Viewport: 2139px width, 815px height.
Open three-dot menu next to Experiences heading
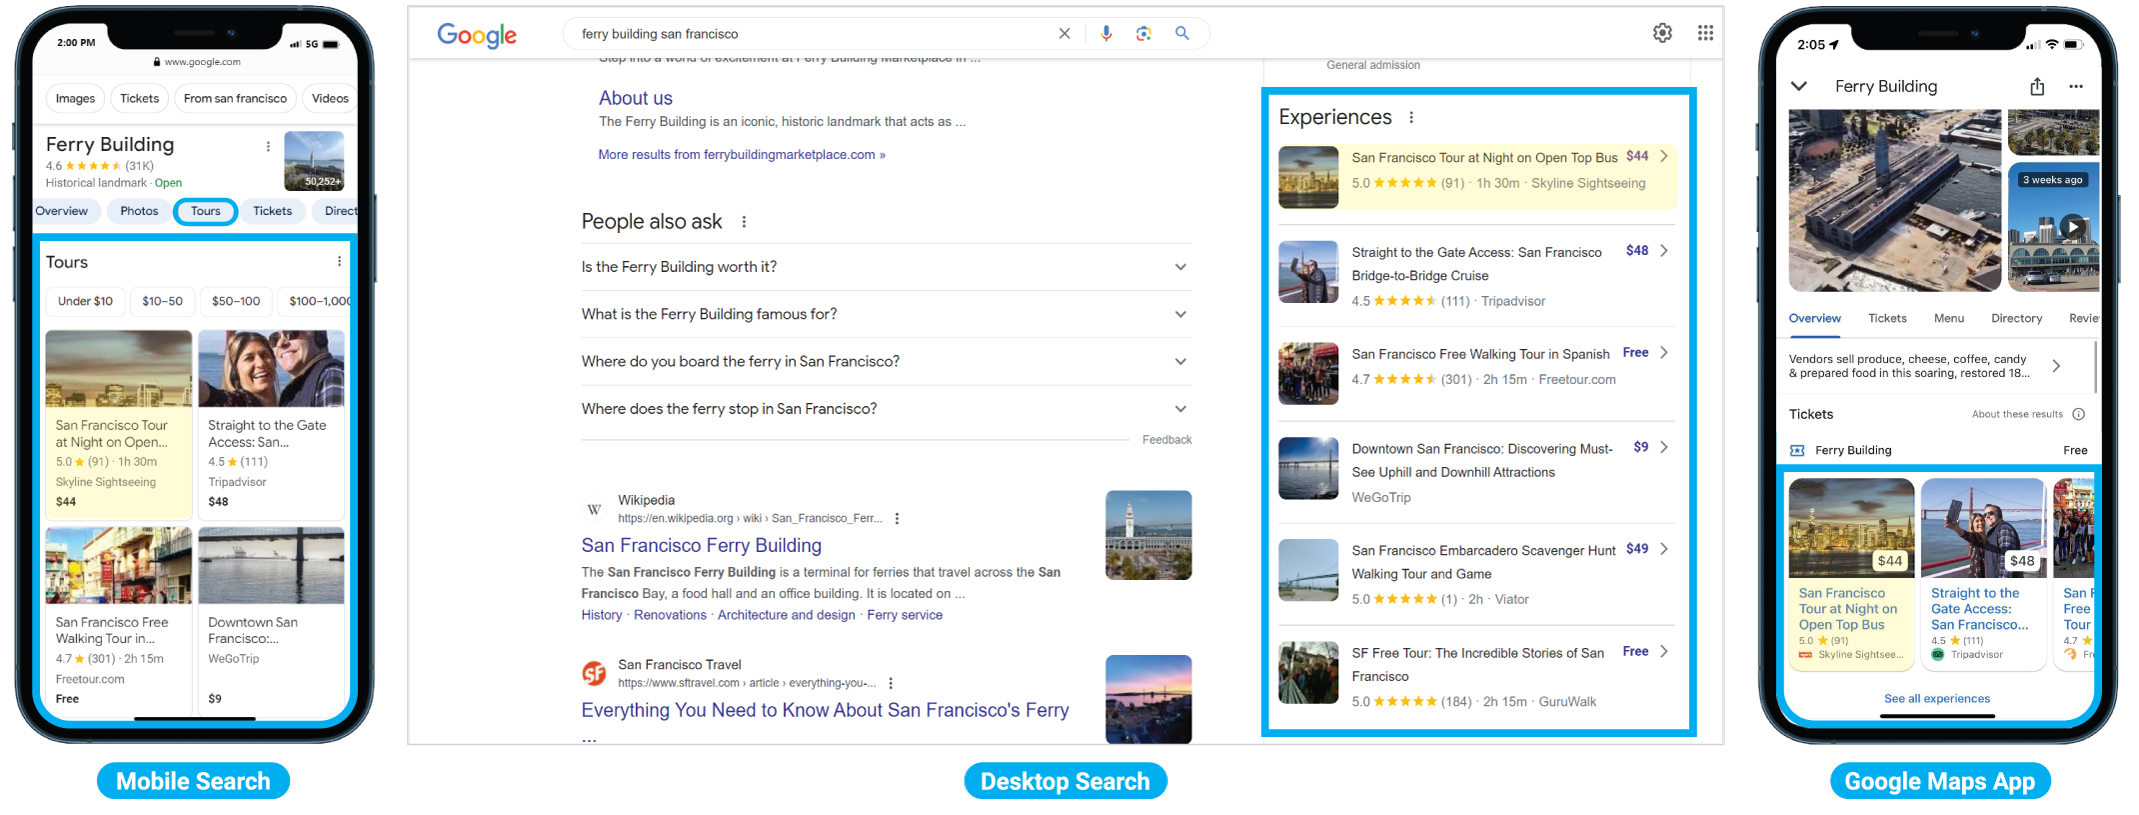coord(1411,118)
